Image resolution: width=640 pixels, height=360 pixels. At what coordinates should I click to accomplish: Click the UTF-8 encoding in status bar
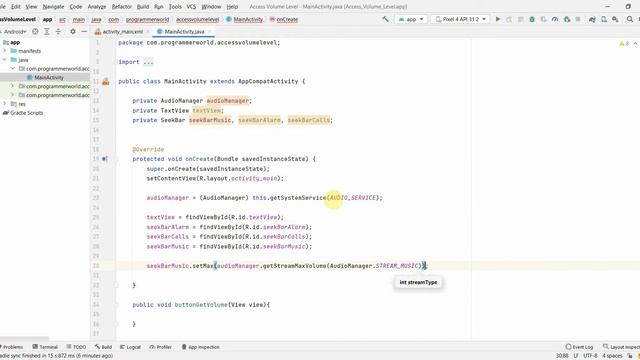(590, 356)
